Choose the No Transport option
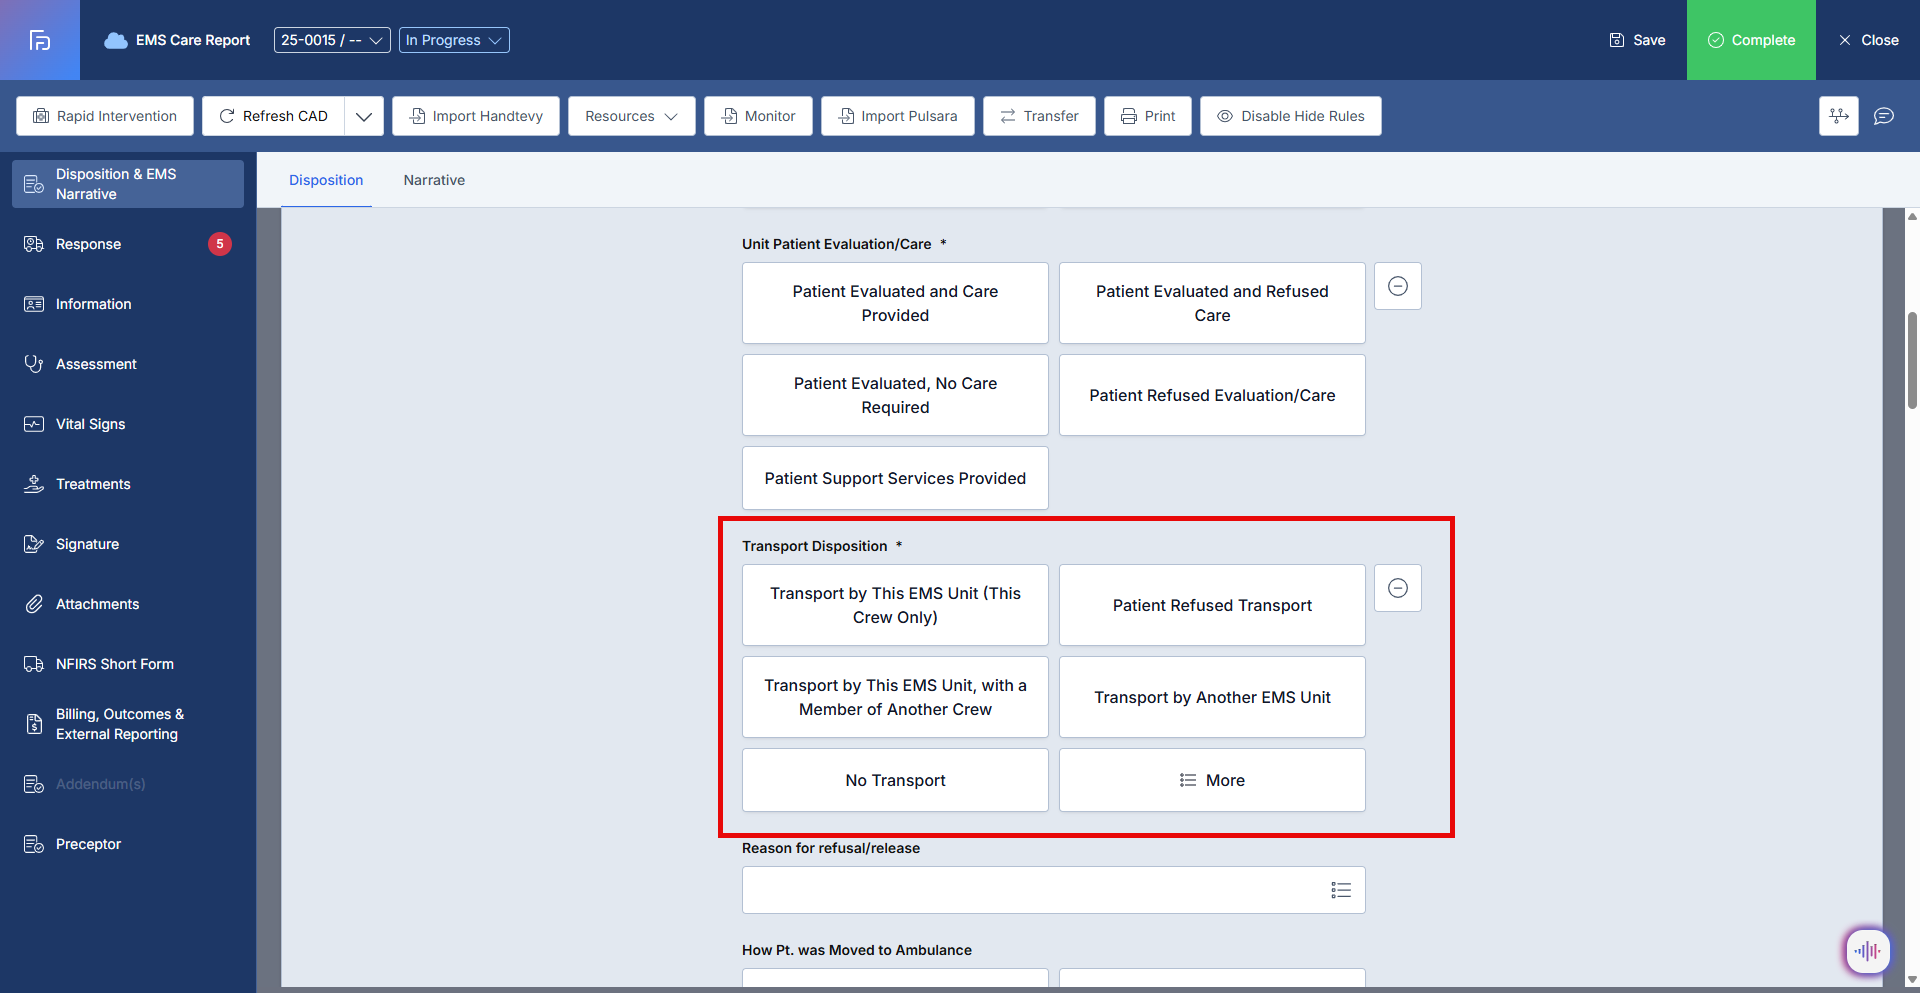Screen dimensions: 1920x993 [x=895, y=780]
